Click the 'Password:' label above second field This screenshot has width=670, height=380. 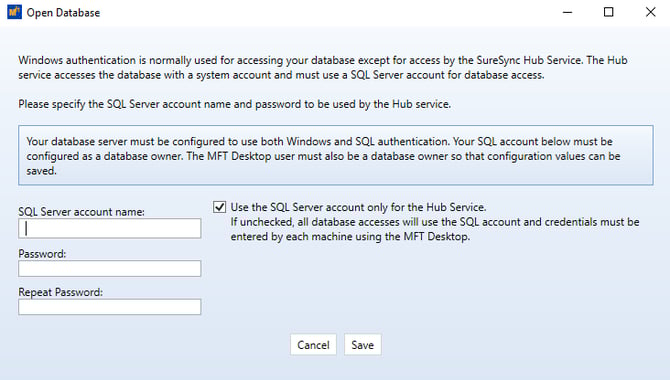(42, 253)
